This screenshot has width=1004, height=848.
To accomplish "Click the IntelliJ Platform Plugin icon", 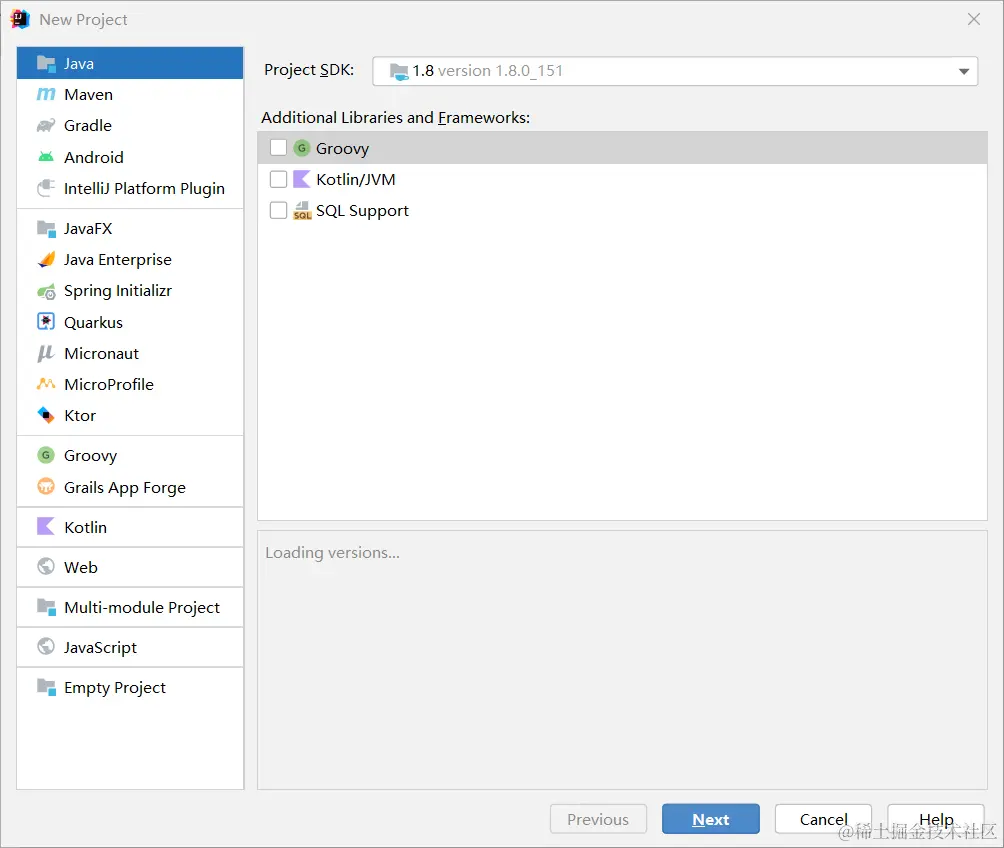I will [46, 188].
